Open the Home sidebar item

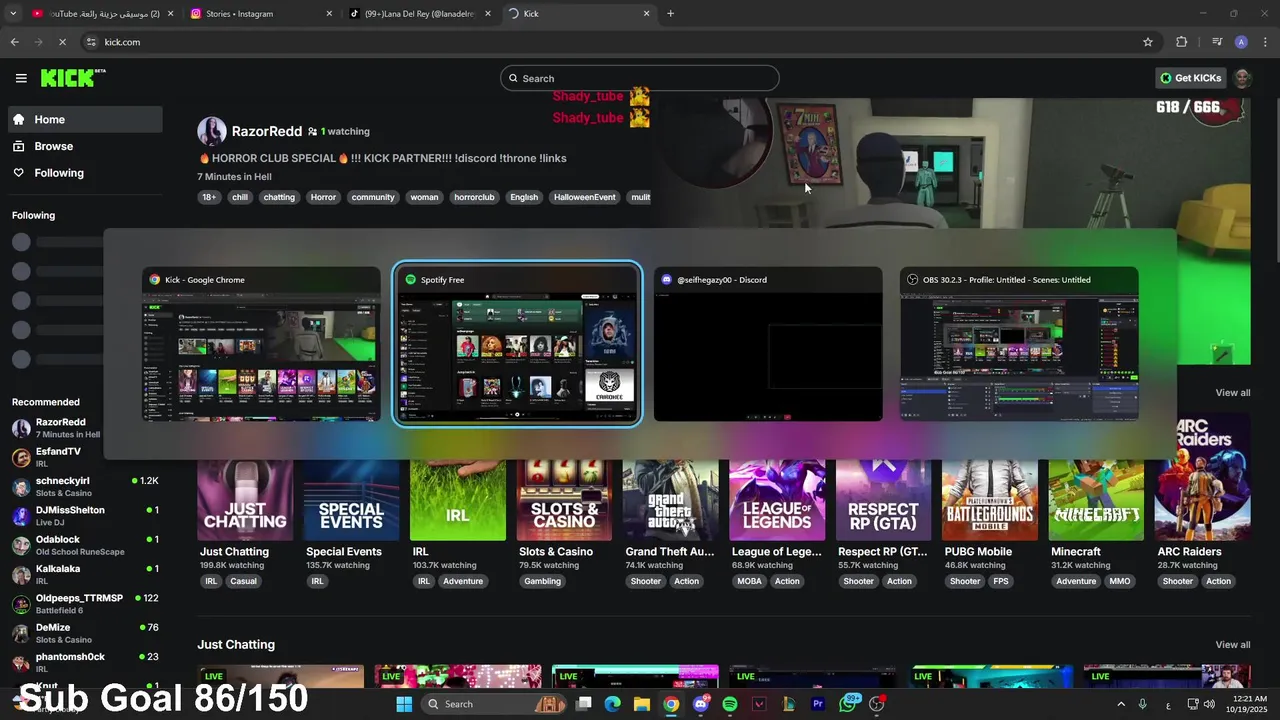click(x=84, y=119)
